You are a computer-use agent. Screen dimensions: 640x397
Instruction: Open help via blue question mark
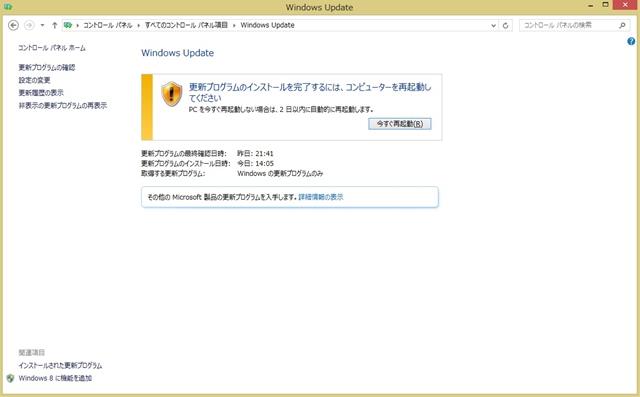coord(631,41)
